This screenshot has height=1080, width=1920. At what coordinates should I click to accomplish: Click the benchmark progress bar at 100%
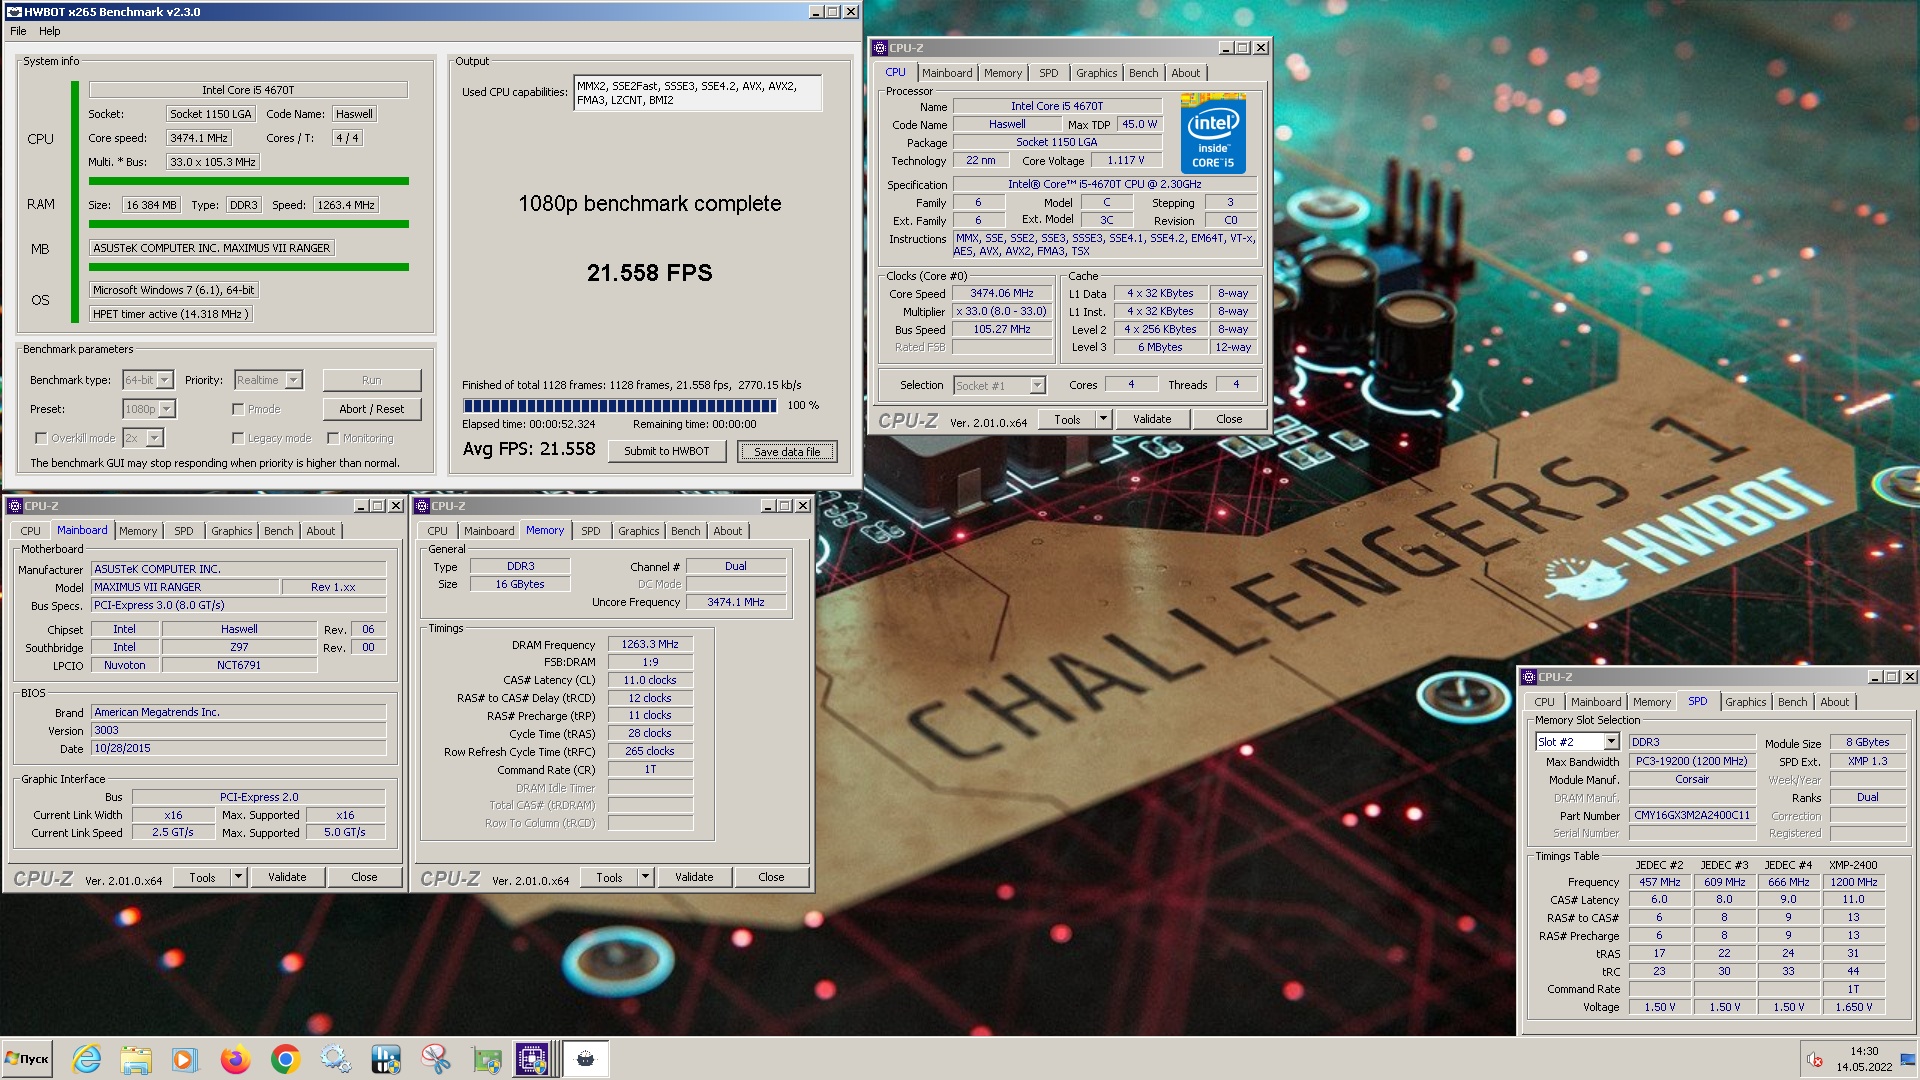coord(620,406)
